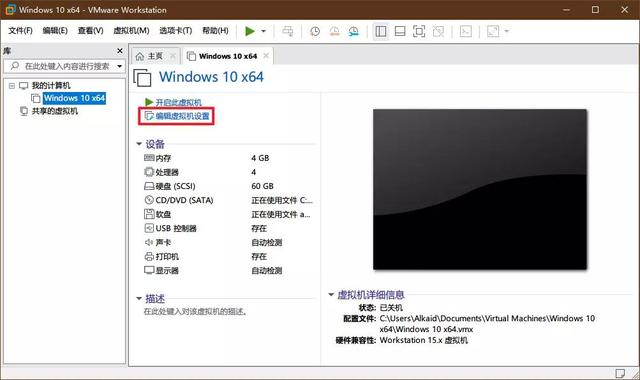Click the display monitor icon
Viewport: 640px width, 380px height.
(x=149, y=270)
